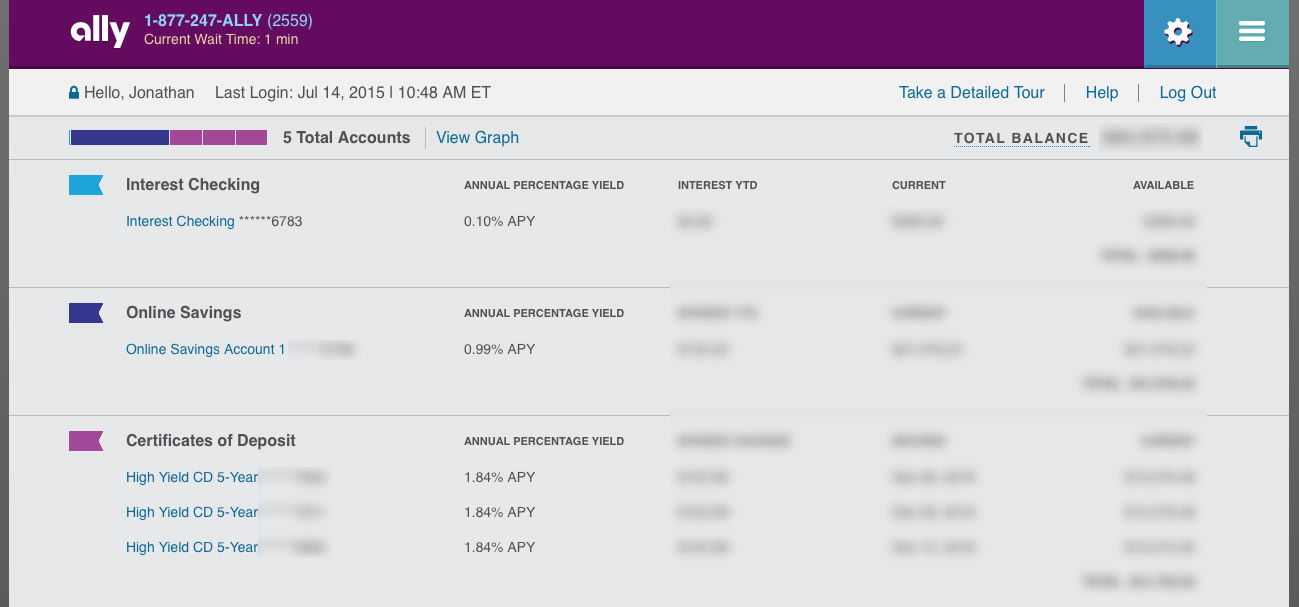Click the light blue Interest Checking flag

point(86,185)
